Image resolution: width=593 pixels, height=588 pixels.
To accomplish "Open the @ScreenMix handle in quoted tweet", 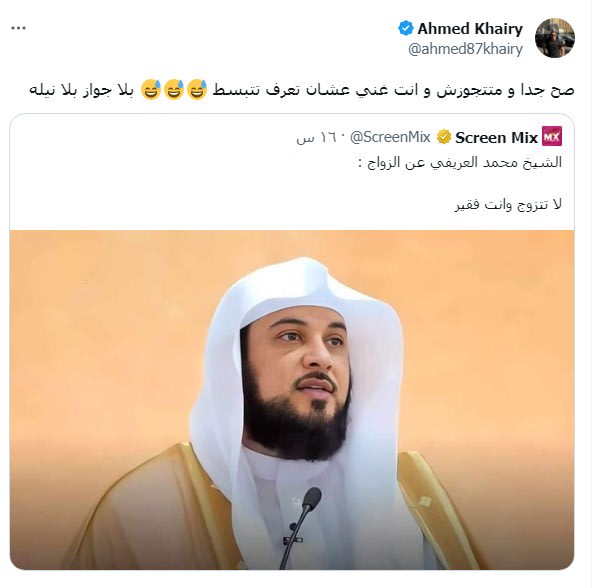I will pyautogui.click(x=390, y=137).
